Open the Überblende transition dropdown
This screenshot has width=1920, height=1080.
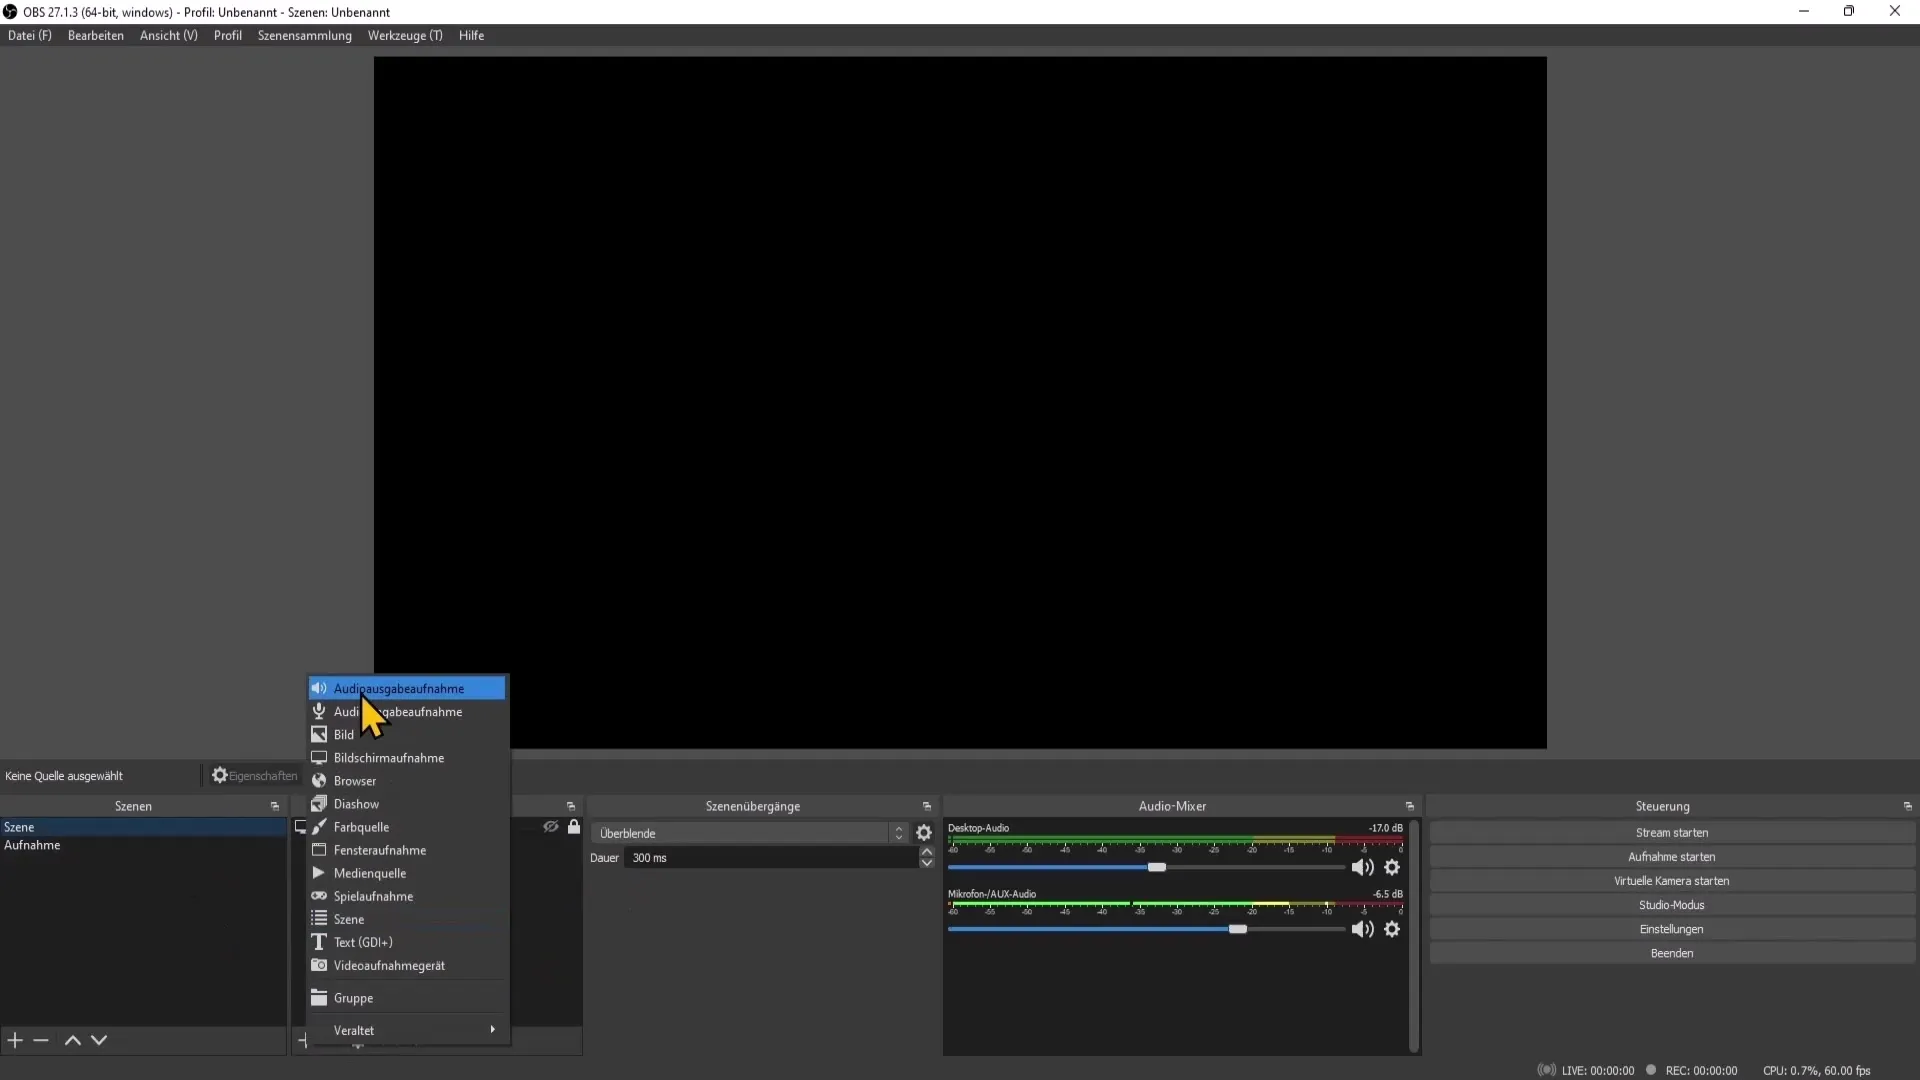coord(750,833)
